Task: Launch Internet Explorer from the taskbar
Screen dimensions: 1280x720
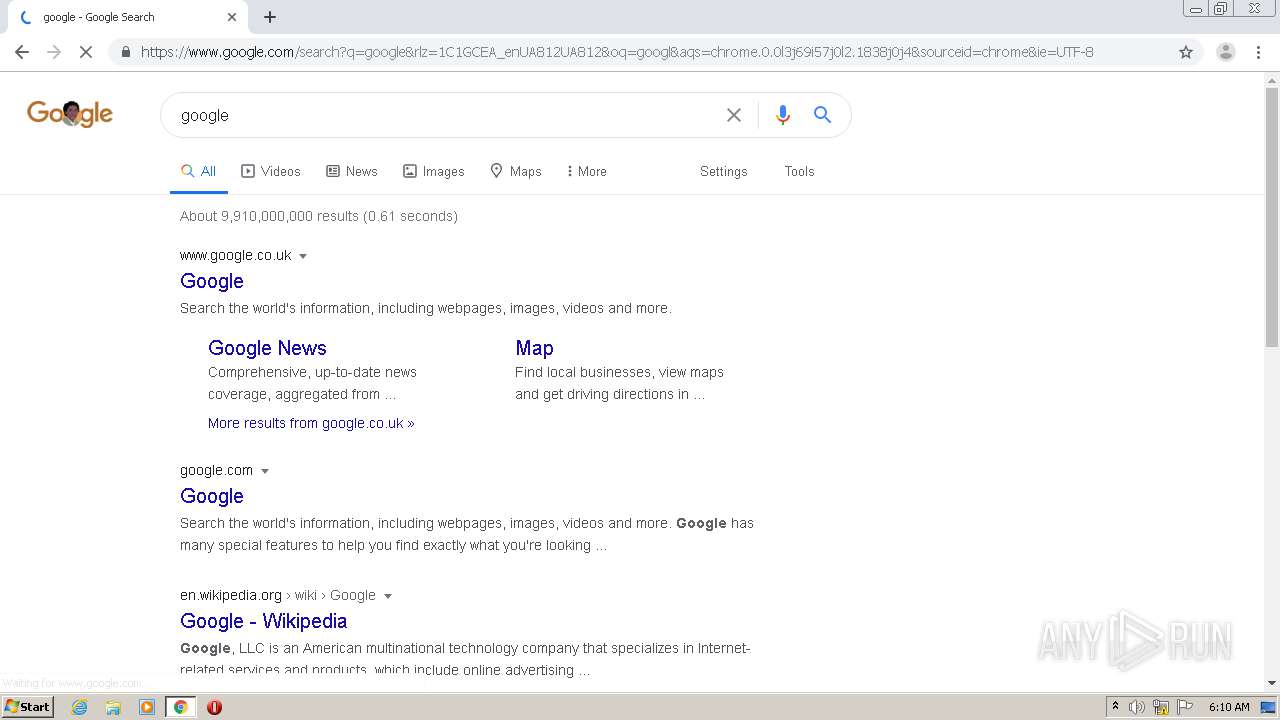Action: (x=79, y=707)
